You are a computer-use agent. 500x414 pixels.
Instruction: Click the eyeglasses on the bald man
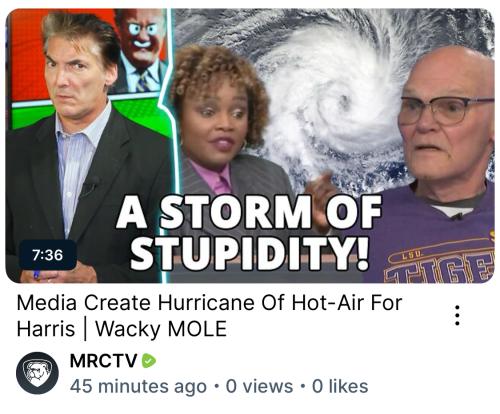point(445,109)
